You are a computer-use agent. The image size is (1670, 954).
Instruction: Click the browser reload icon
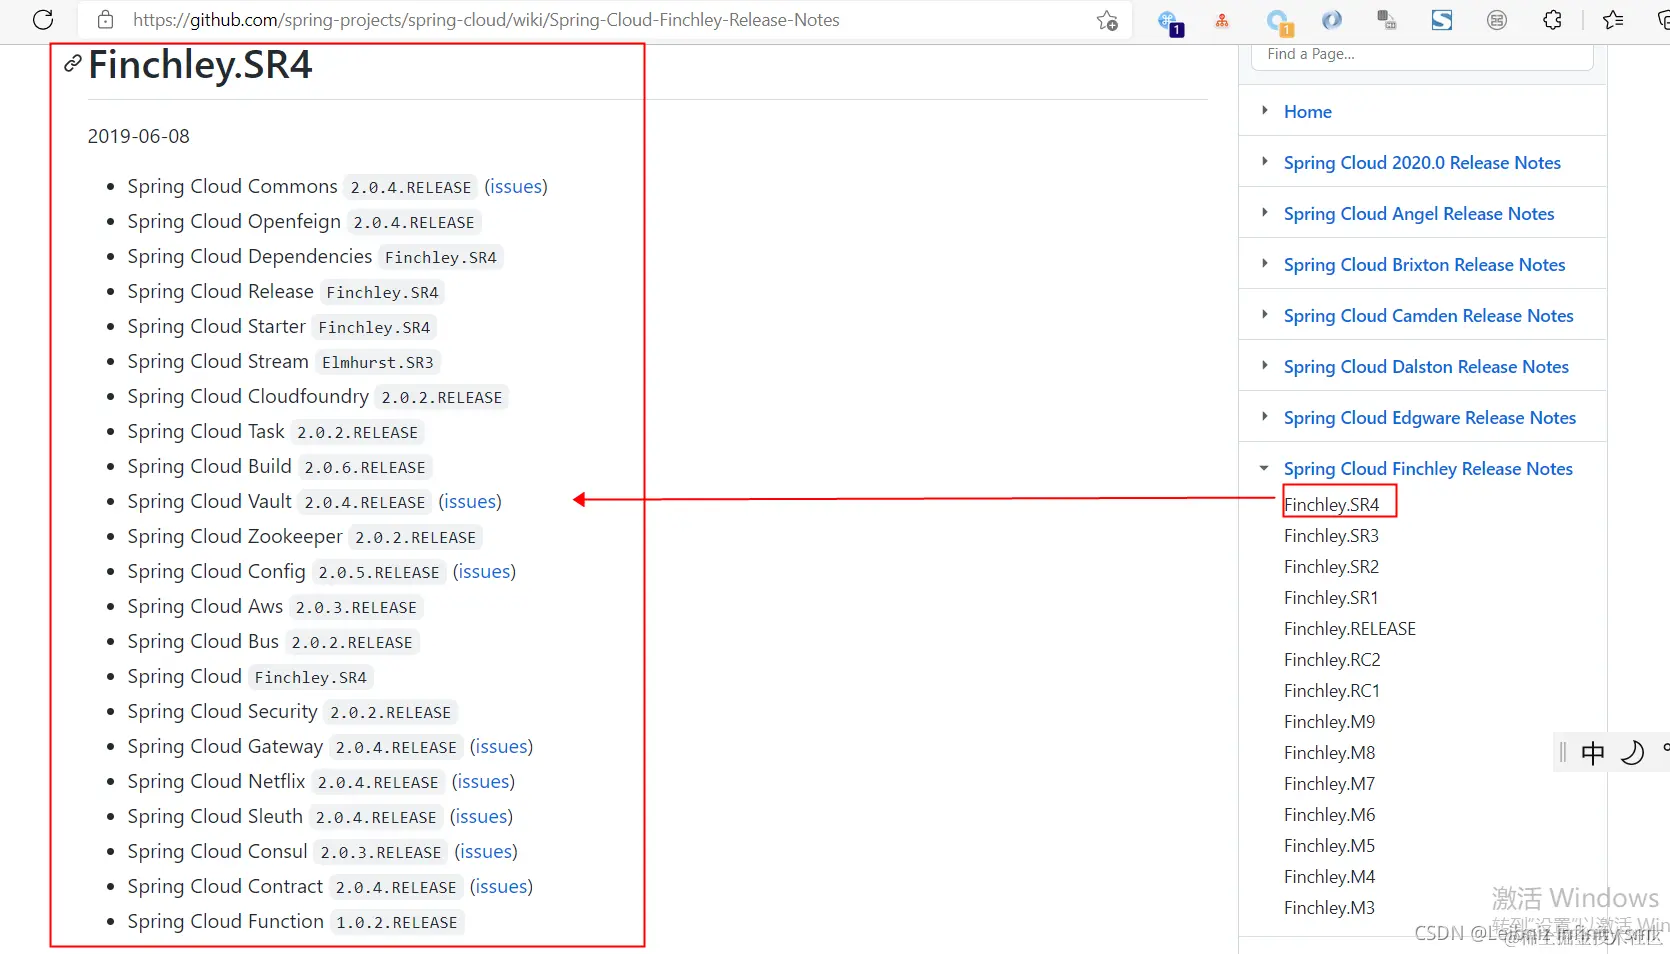point(43,20)
